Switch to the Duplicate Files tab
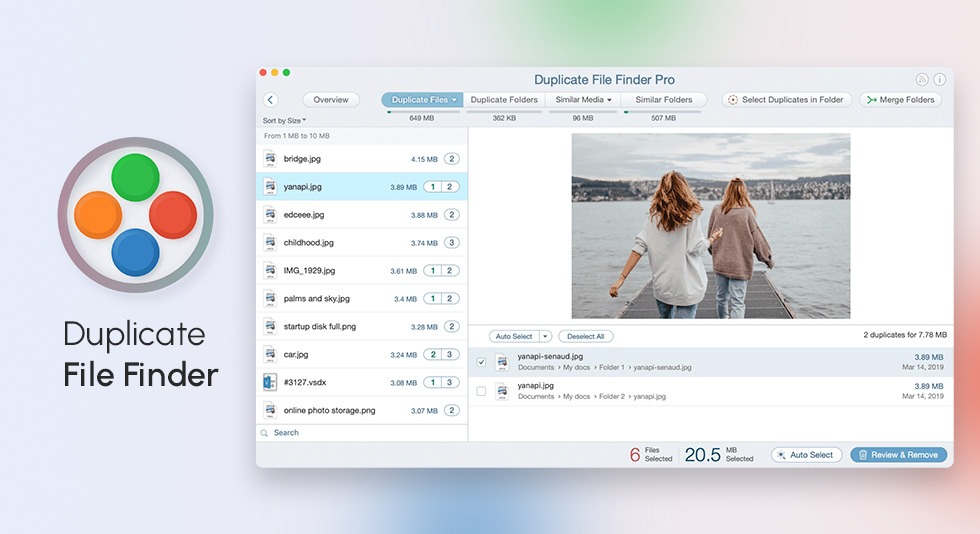980x534 pixels. 422,99
